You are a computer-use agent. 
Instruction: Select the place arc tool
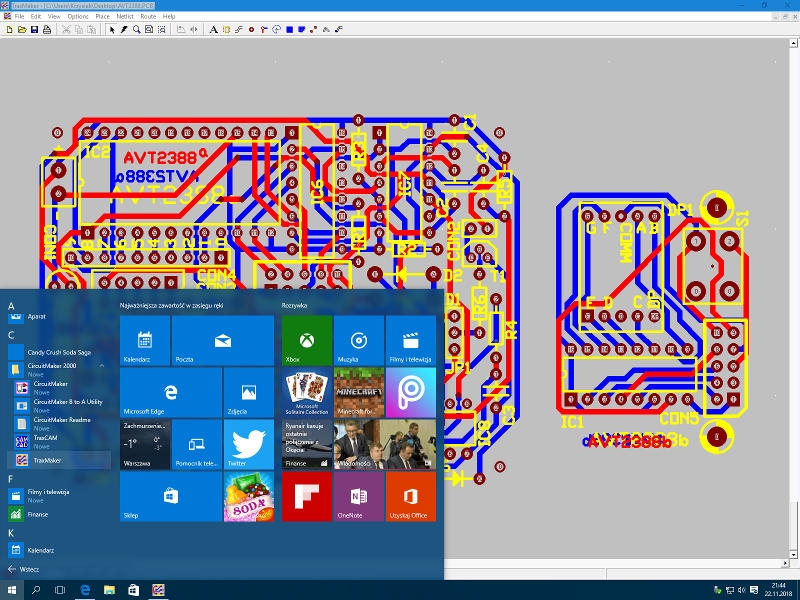pyautogui.click(x=277, y=30)
